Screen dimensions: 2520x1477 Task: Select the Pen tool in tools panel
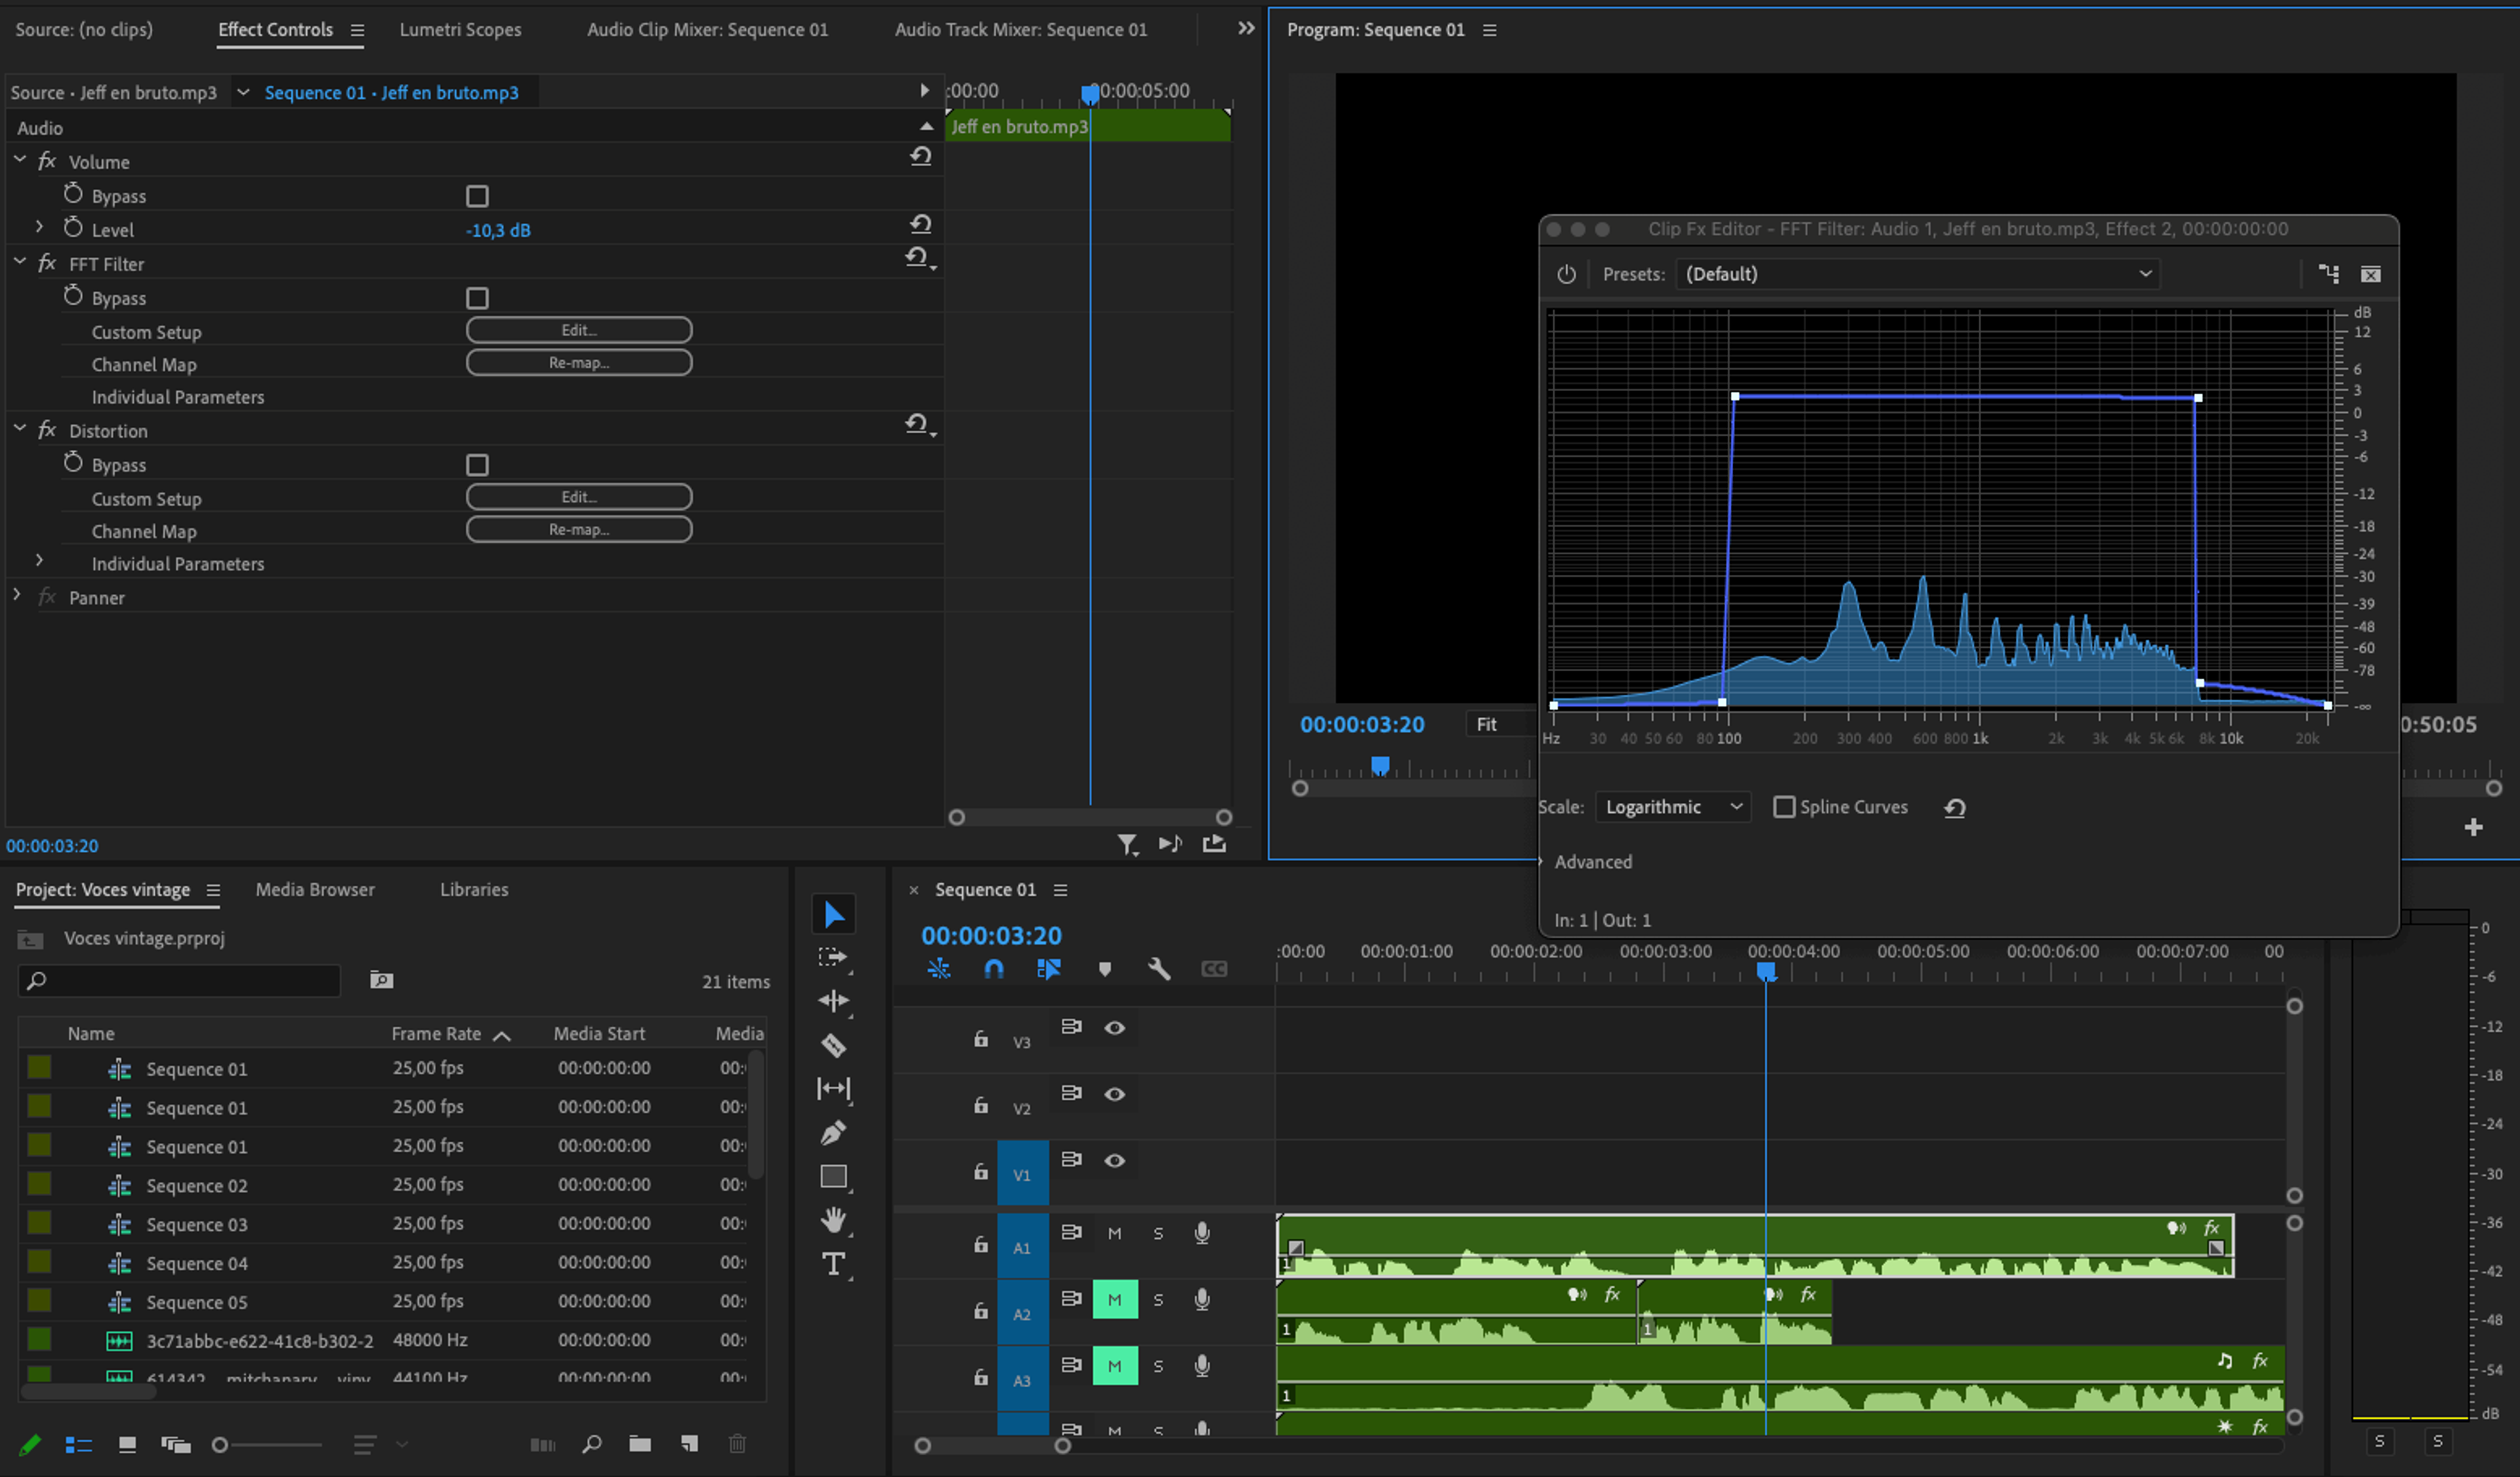833,1132
